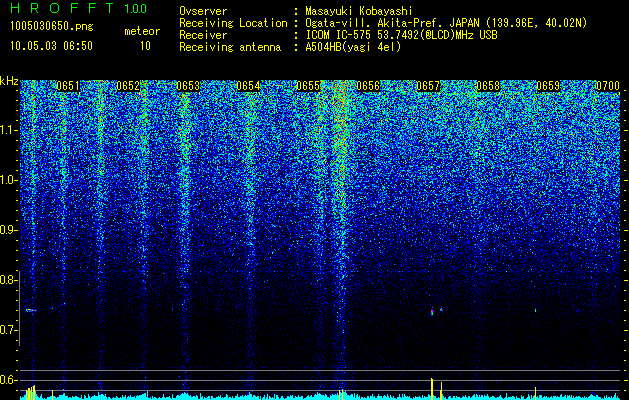Select the file name 1005030650.png
Screen dimensions: 629x400
coord(52,26)
